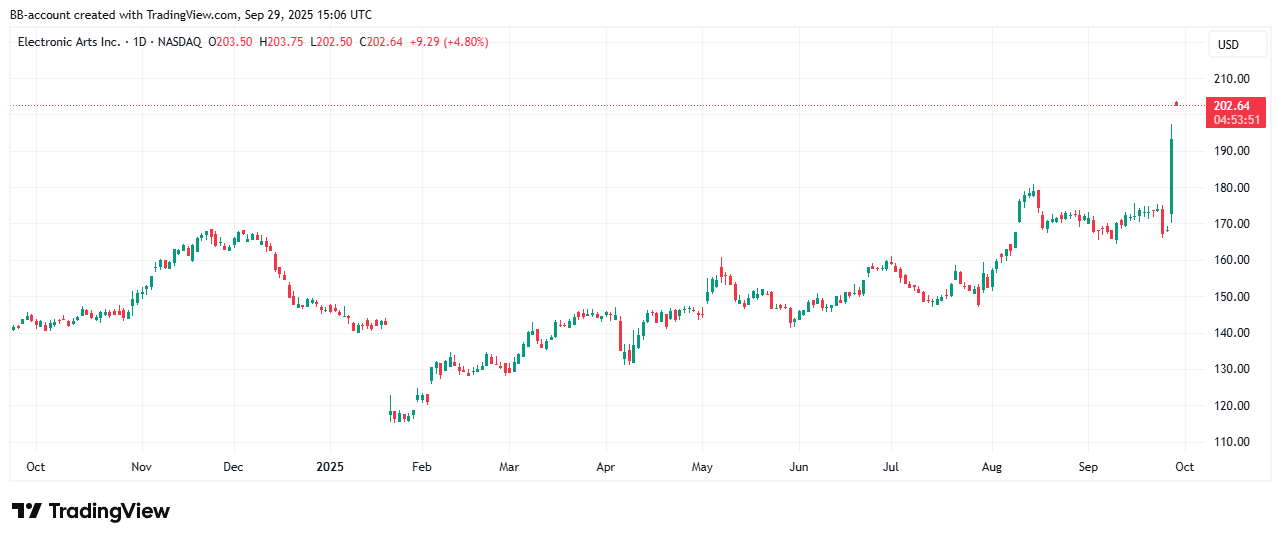Click the large green breakout candle

click(x=1171, y=175)
